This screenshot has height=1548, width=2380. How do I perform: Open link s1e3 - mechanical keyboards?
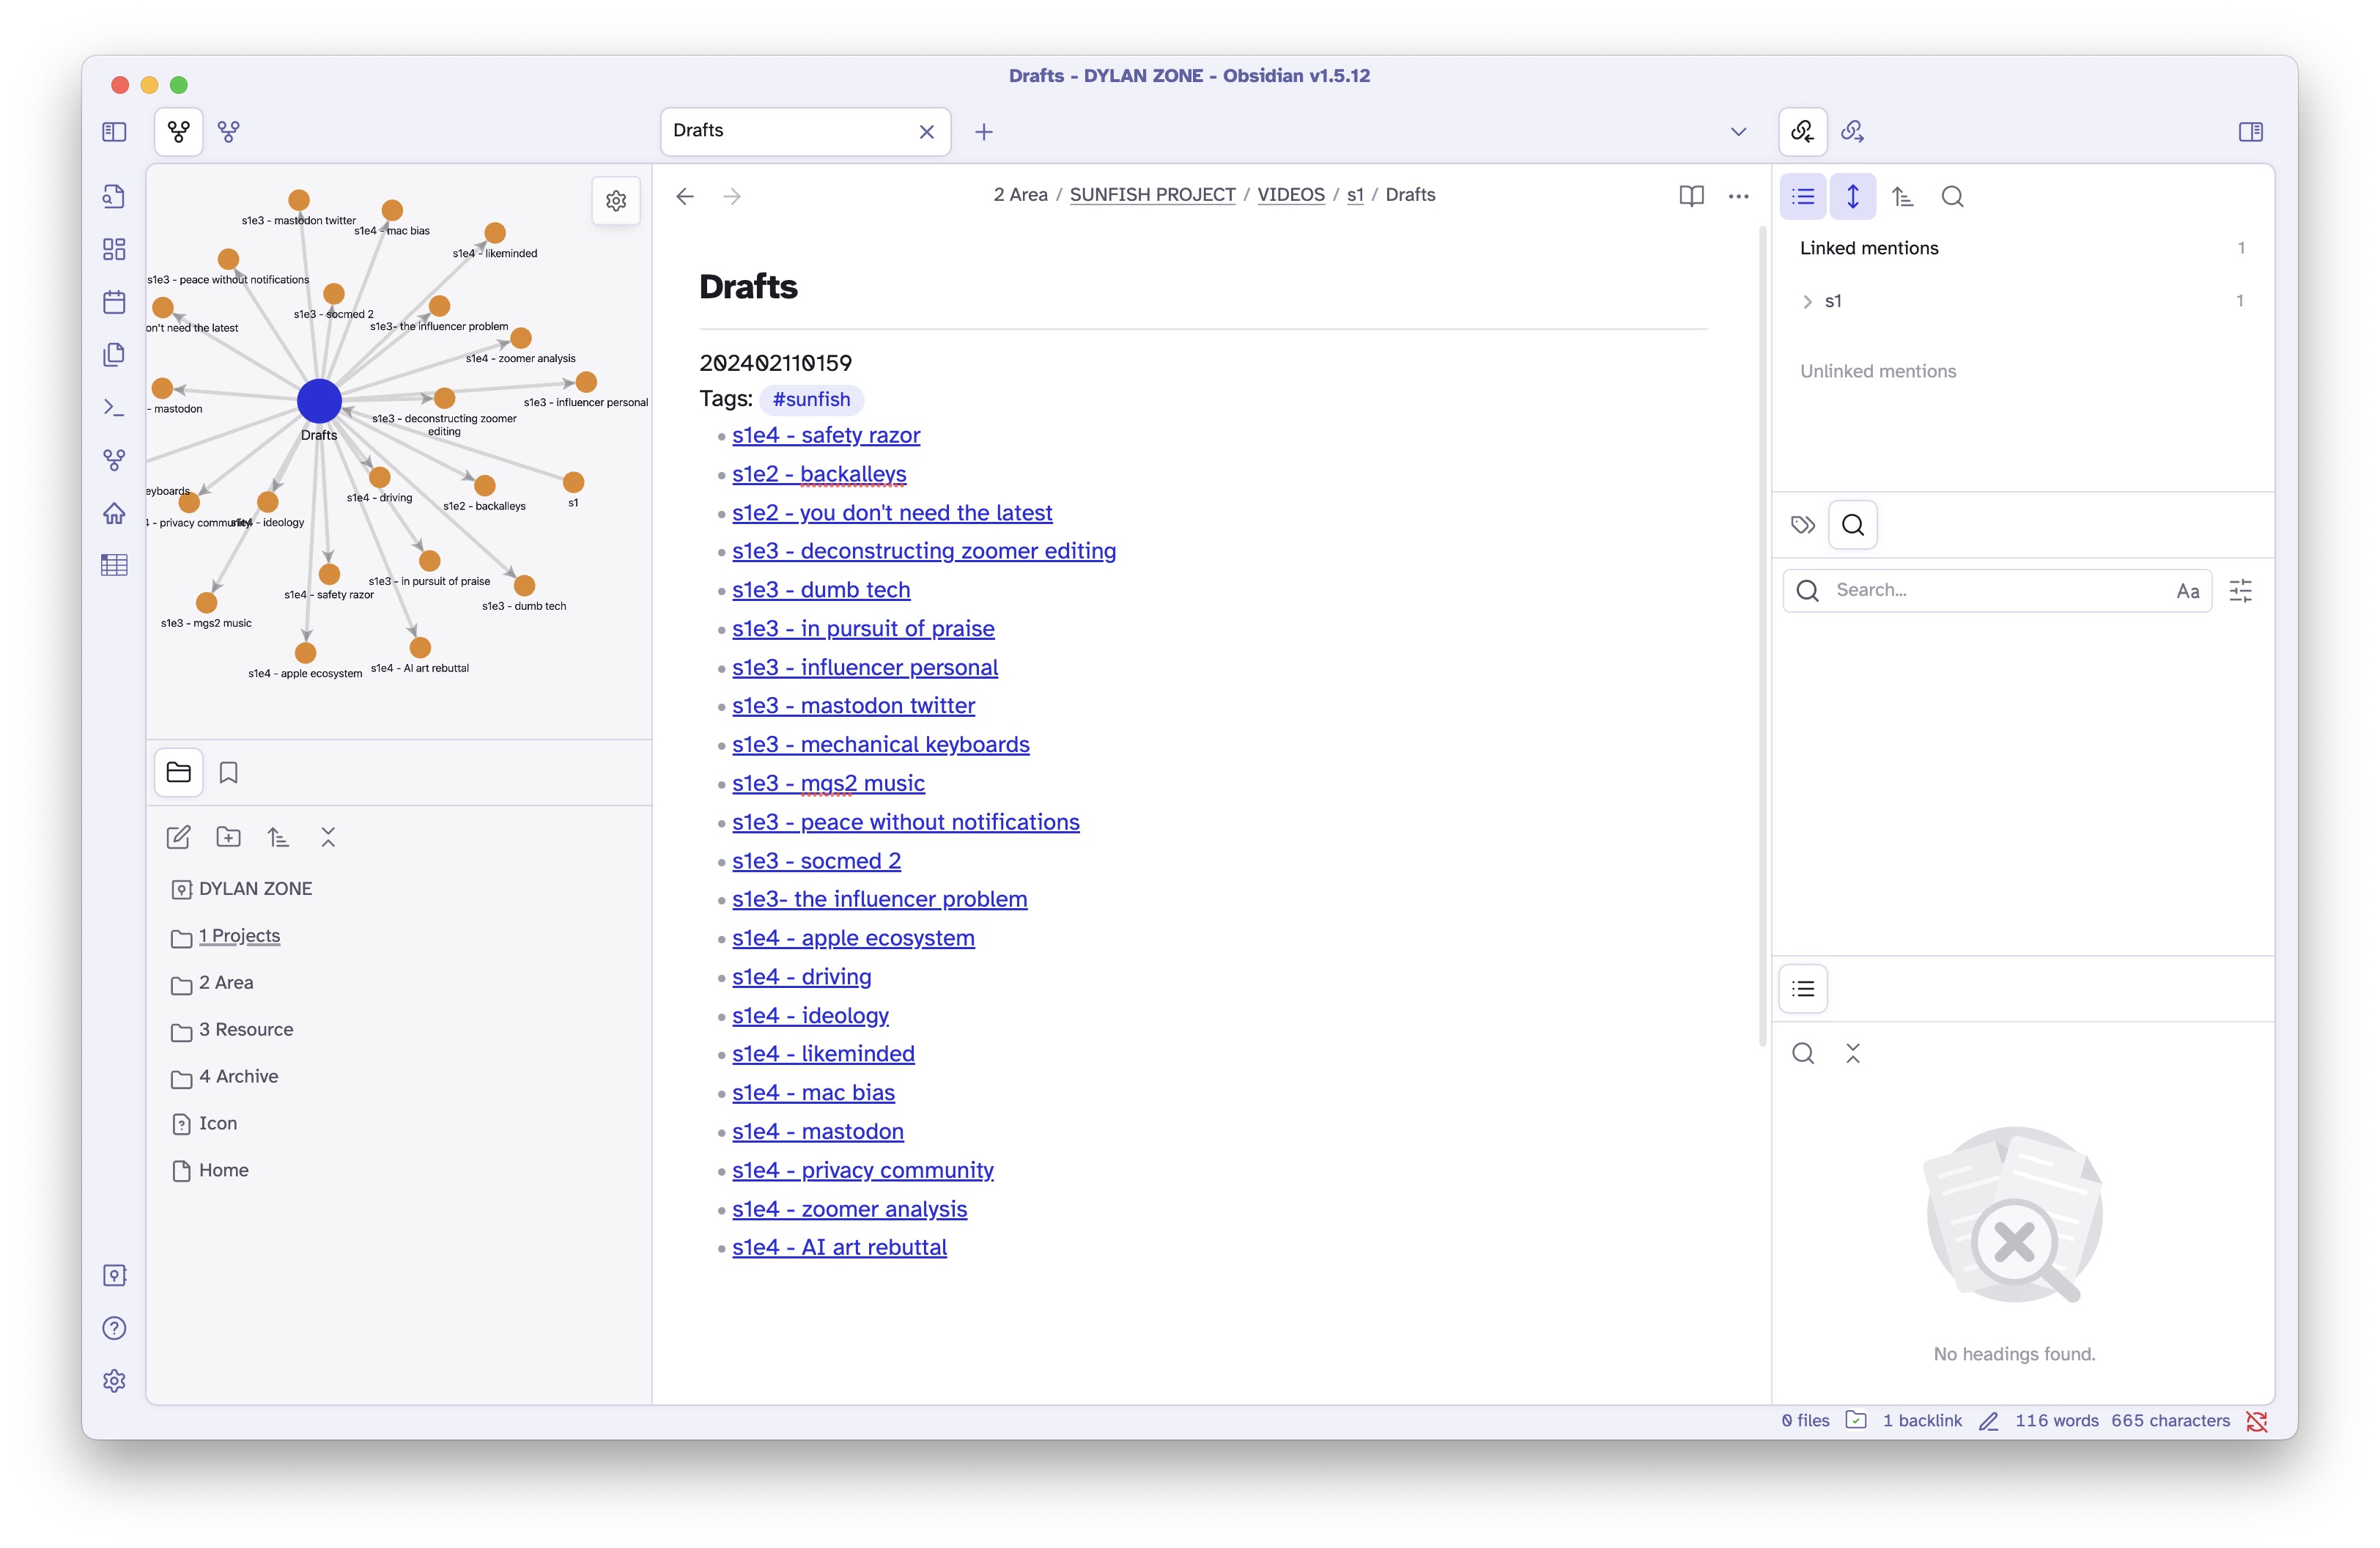[880, 744]
